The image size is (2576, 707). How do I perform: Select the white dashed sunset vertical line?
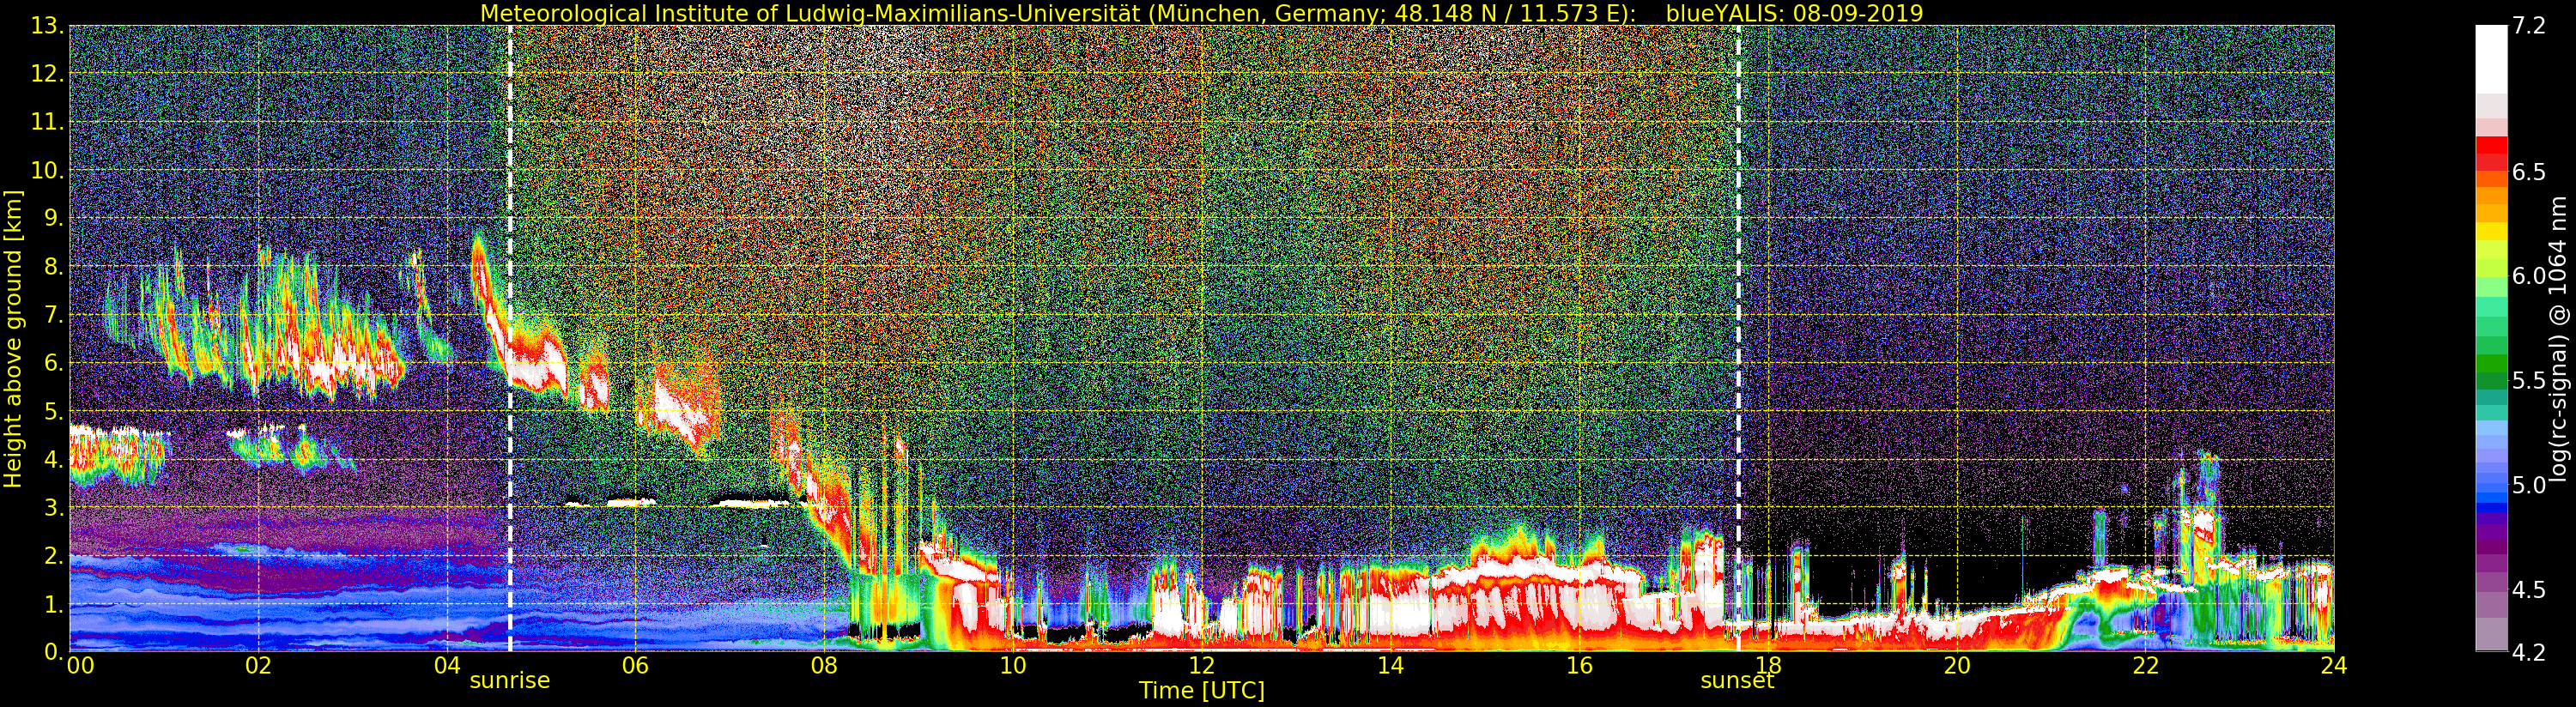coord(1738,300)
